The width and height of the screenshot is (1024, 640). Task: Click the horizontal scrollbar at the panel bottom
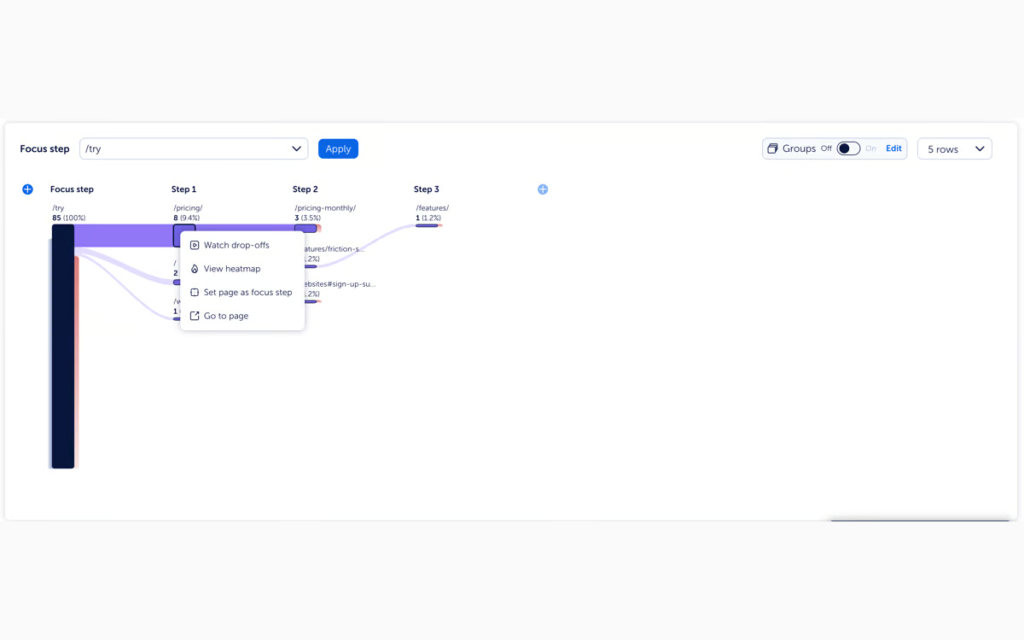[x=920, y=520]
